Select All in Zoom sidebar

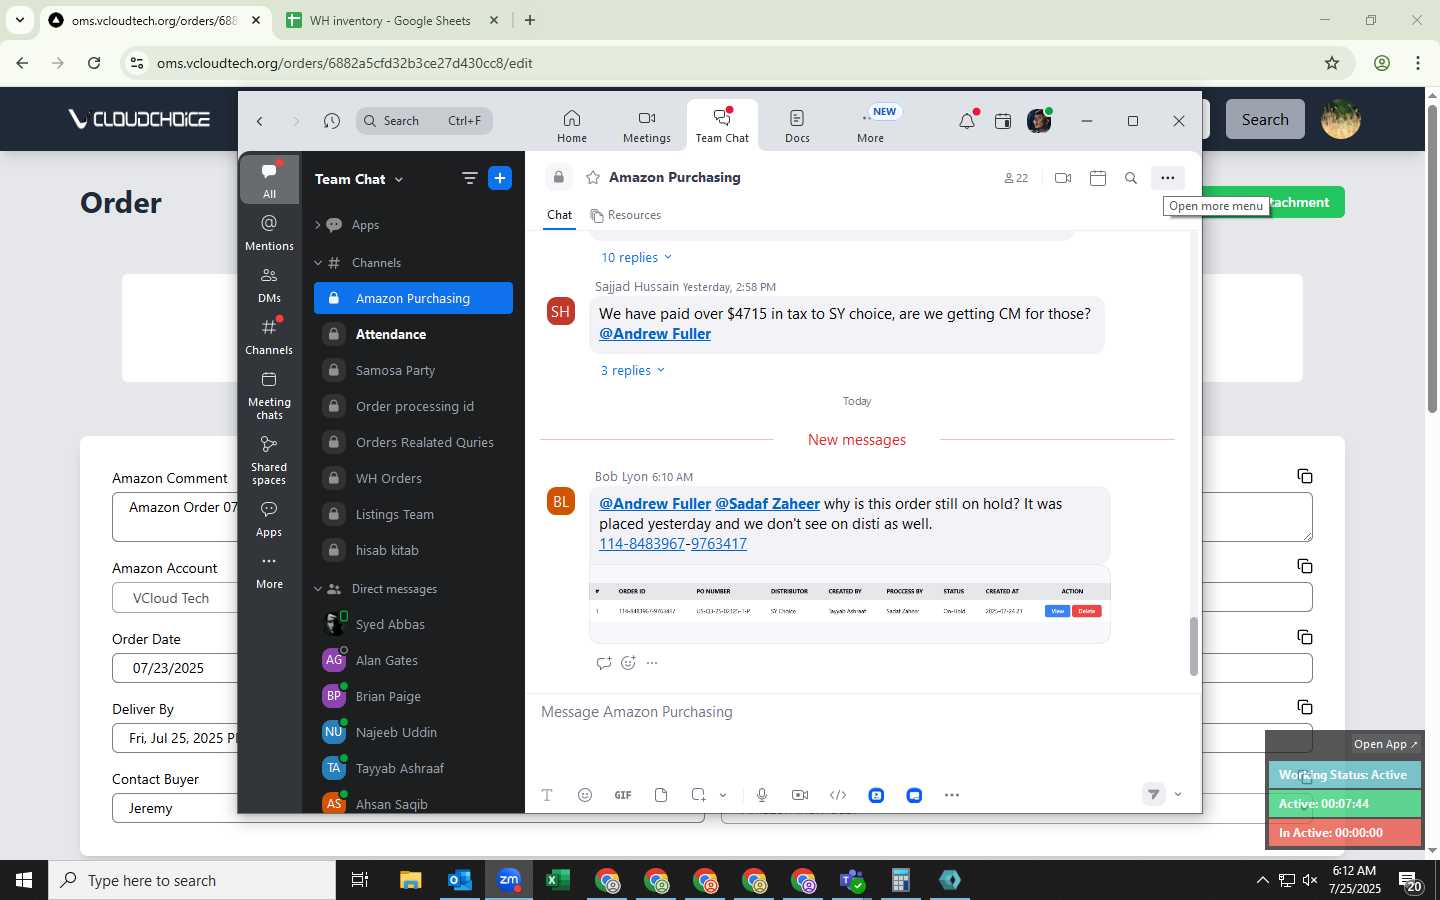(269, 180)
